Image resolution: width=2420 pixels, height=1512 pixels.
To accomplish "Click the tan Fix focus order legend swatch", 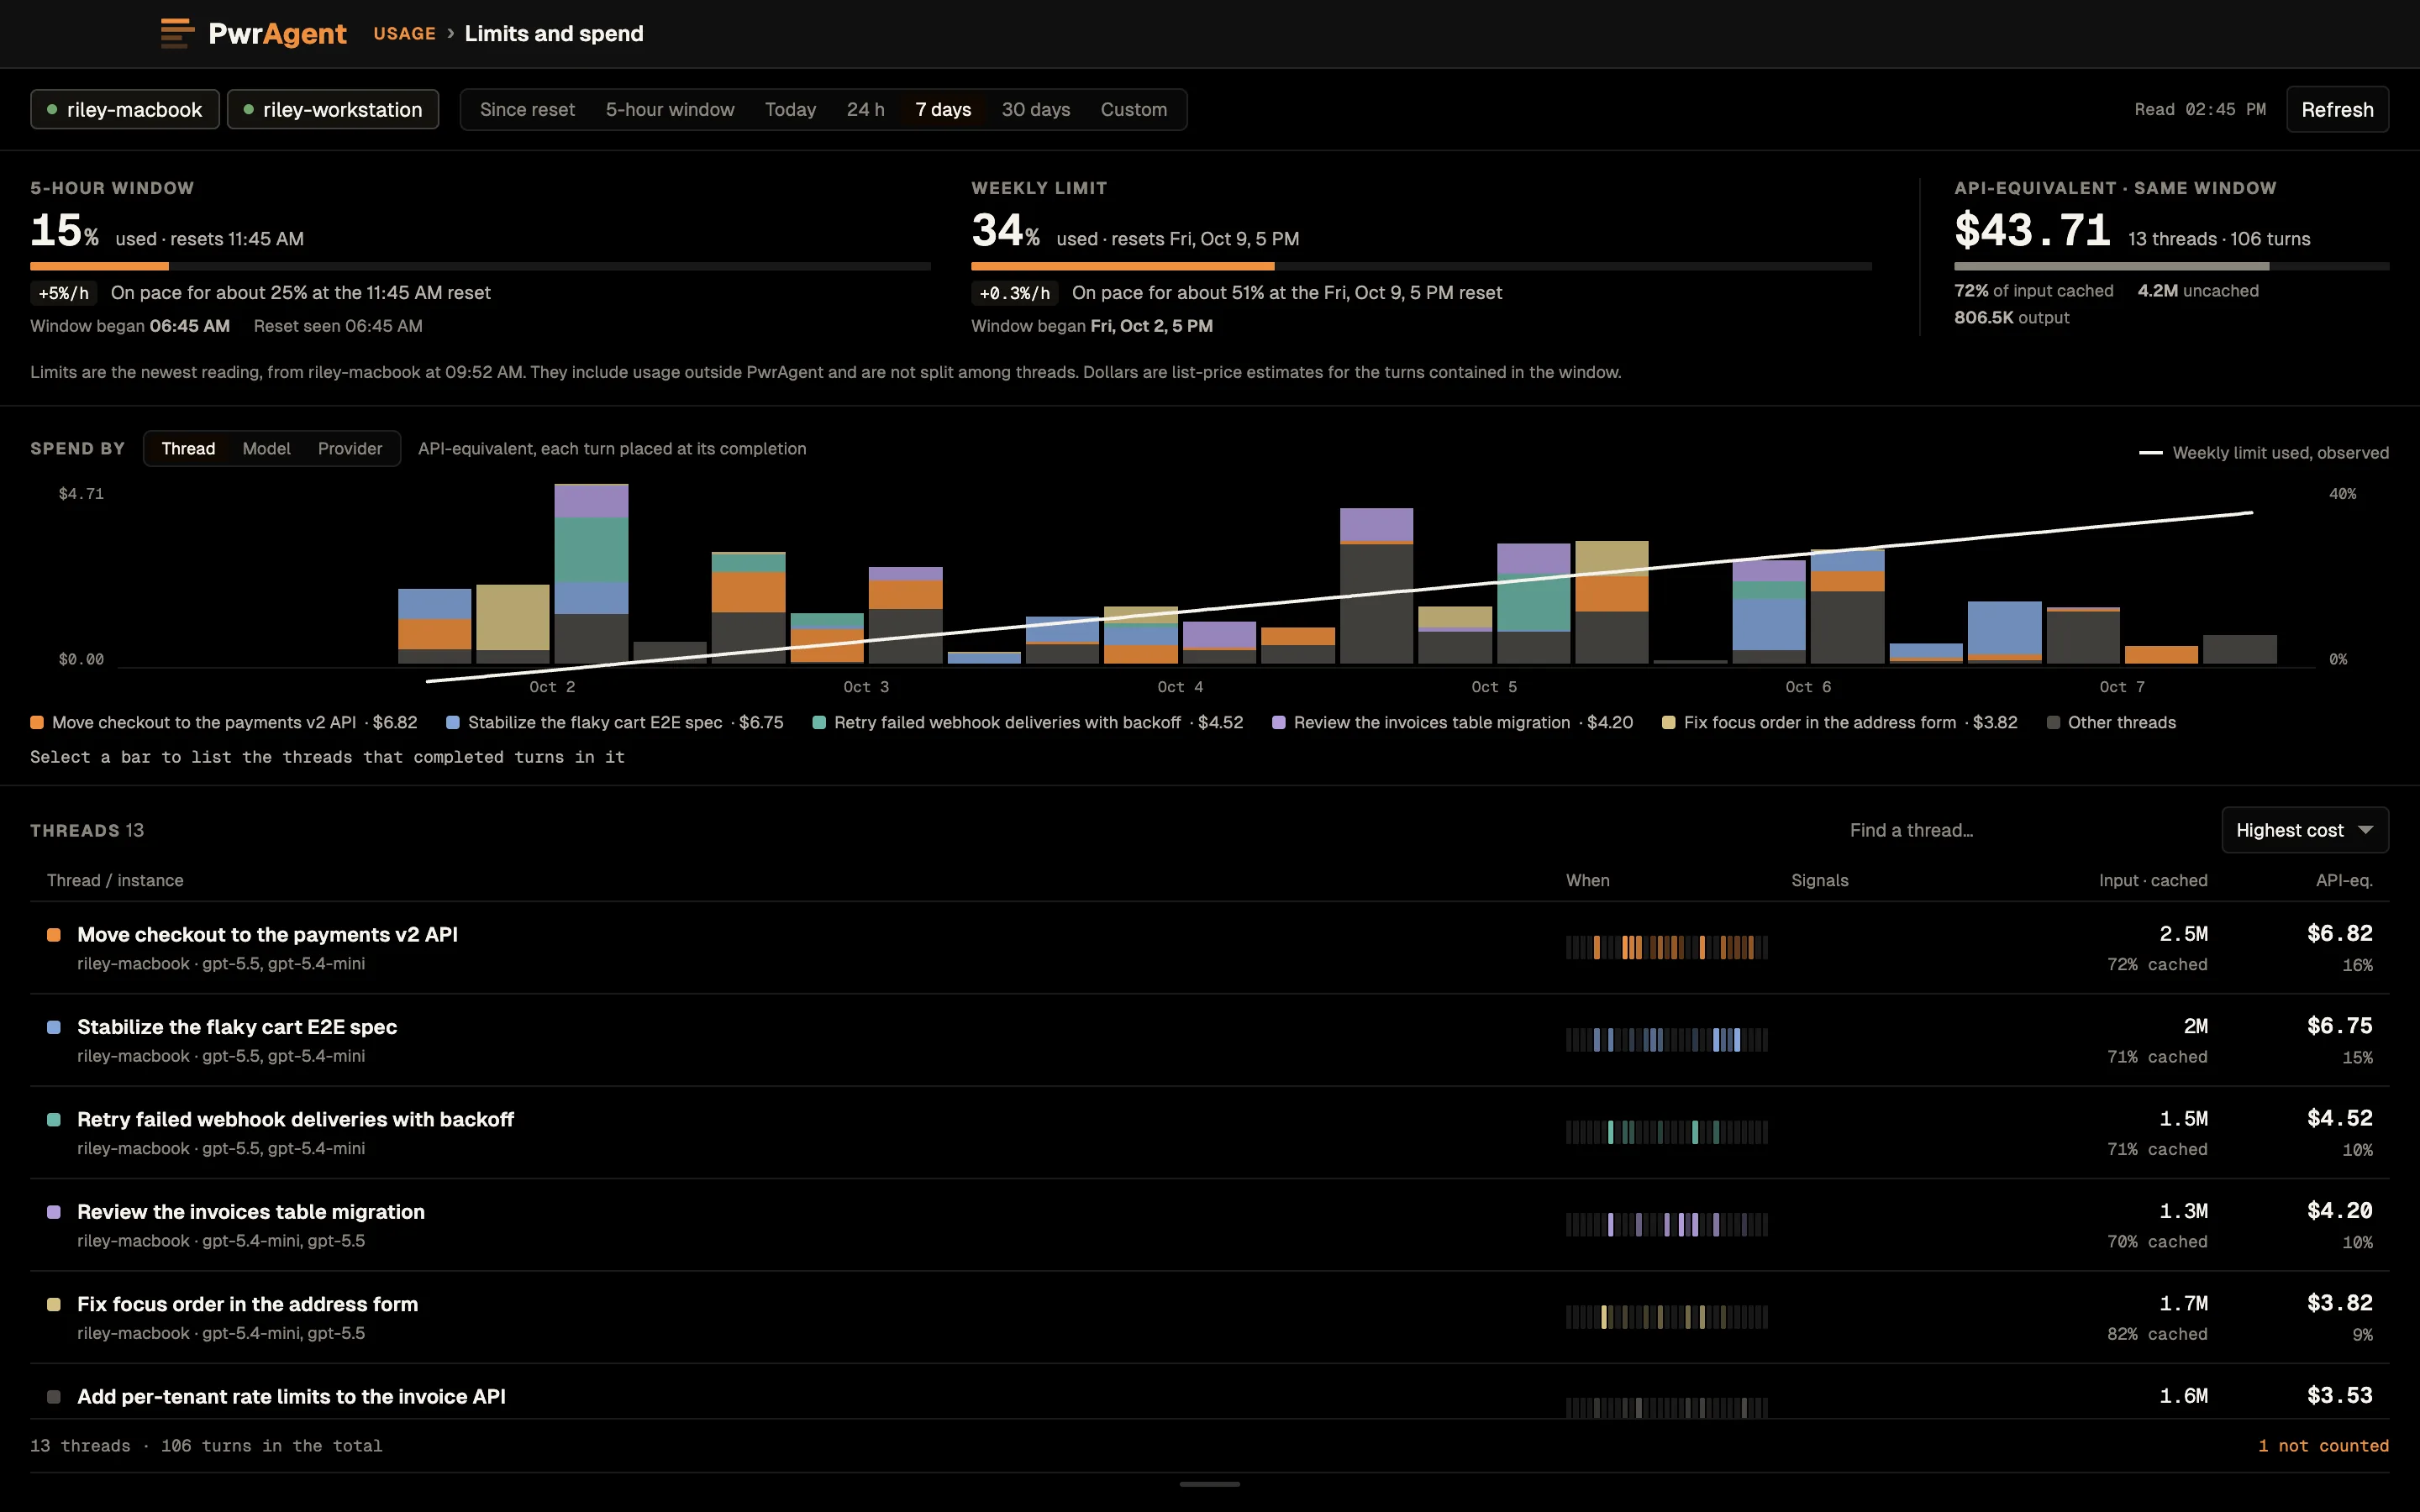I will coord(1668,723).
